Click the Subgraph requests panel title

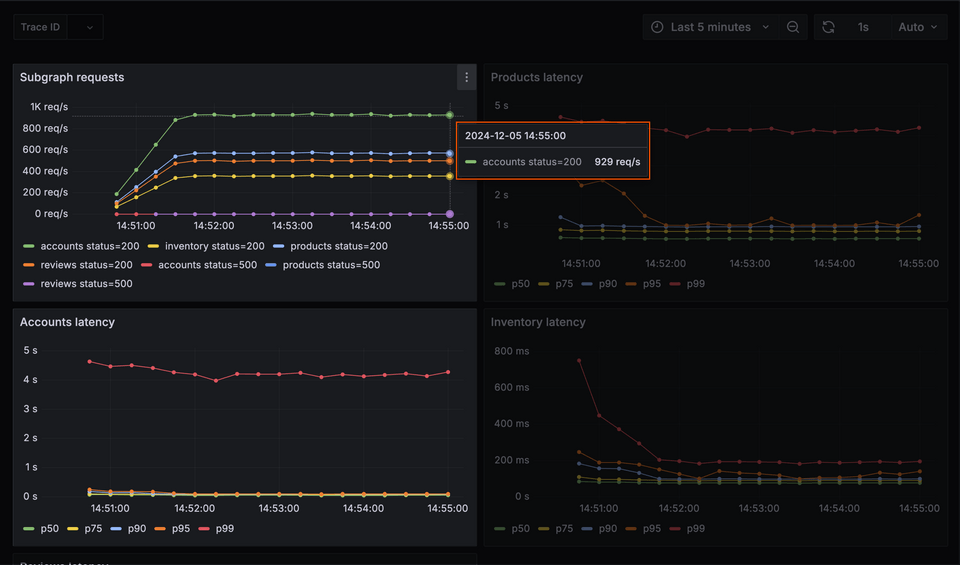point(72,77)
